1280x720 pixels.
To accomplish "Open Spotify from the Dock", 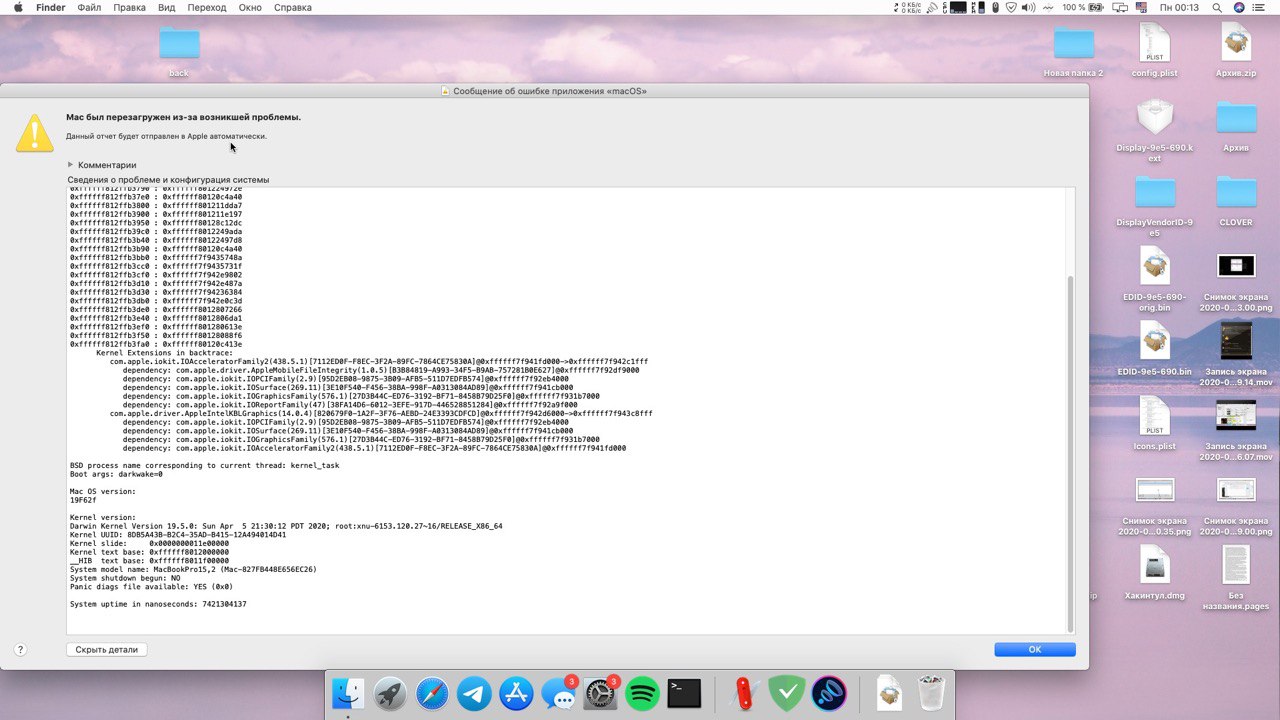I will pyautogui.click(x=642, y=693).
